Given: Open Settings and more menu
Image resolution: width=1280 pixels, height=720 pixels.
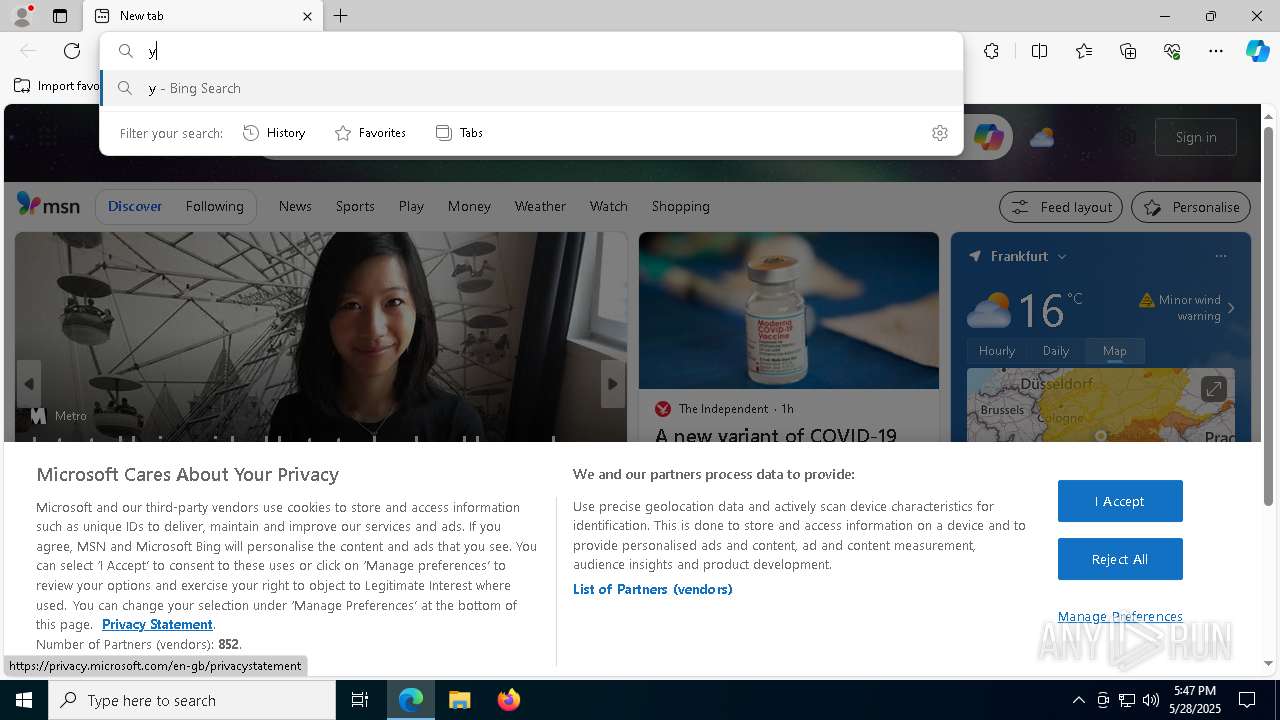Looking at the screenshot, I should (1216, 51).
